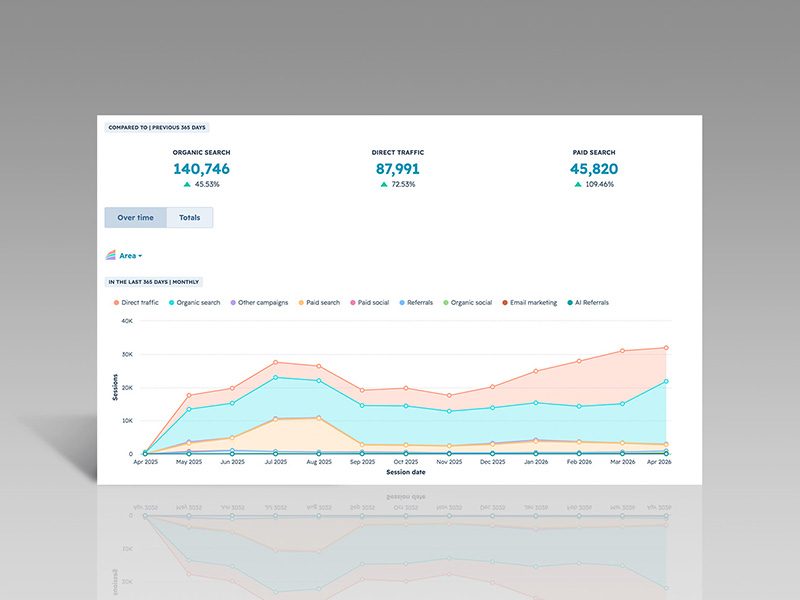Screen dimensions: 800x600
Task: Click the Direct Traffic metric heading
Action: click(x=397, y=152)
